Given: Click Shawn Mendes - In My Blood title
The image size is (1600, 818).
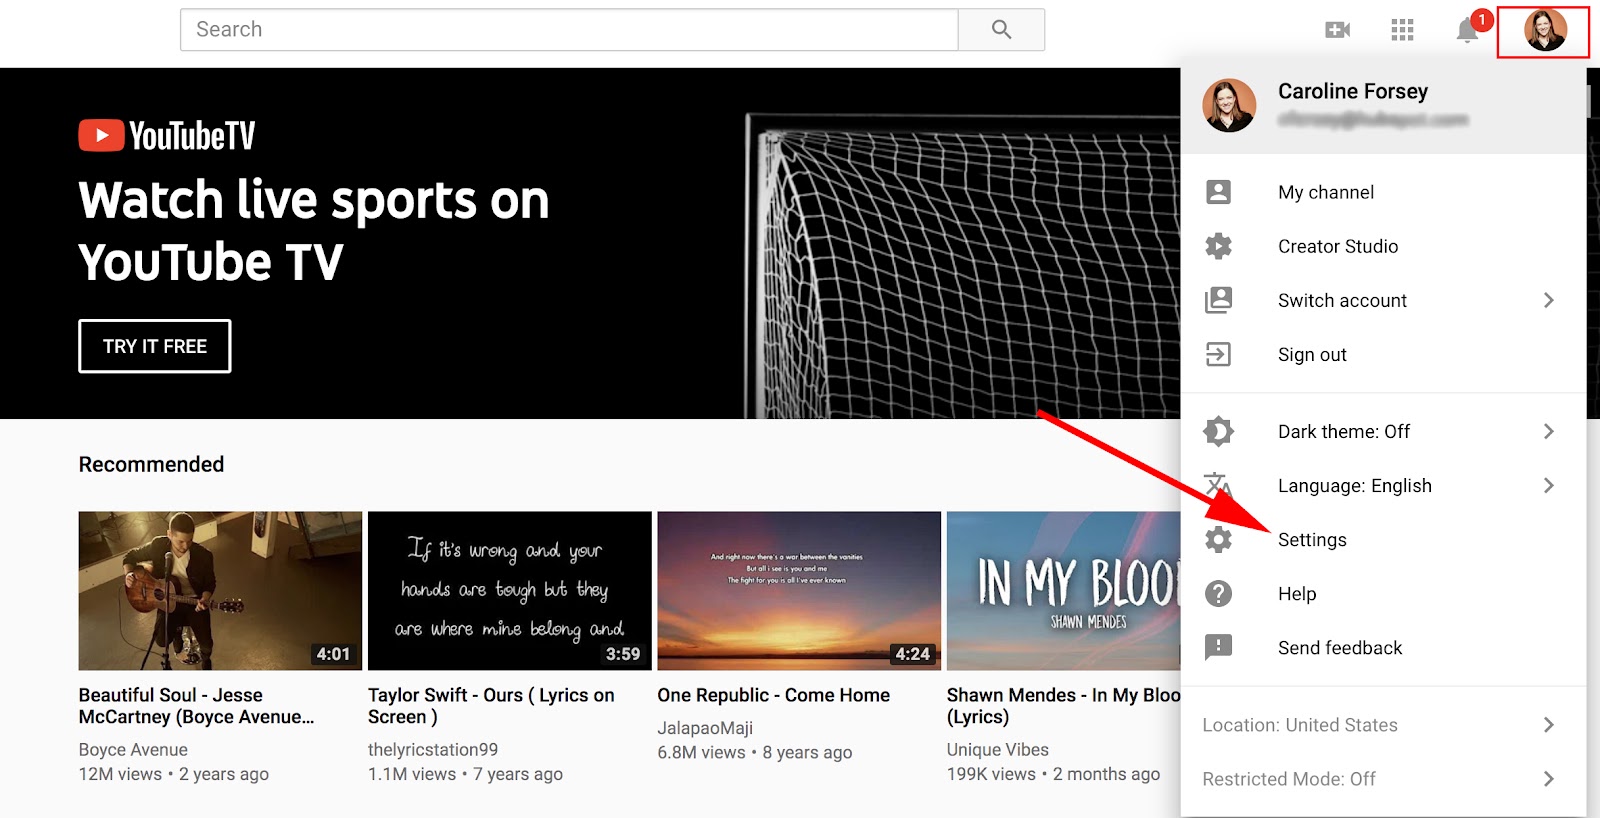Looking at the screenshot, I should coord(1064,706).
